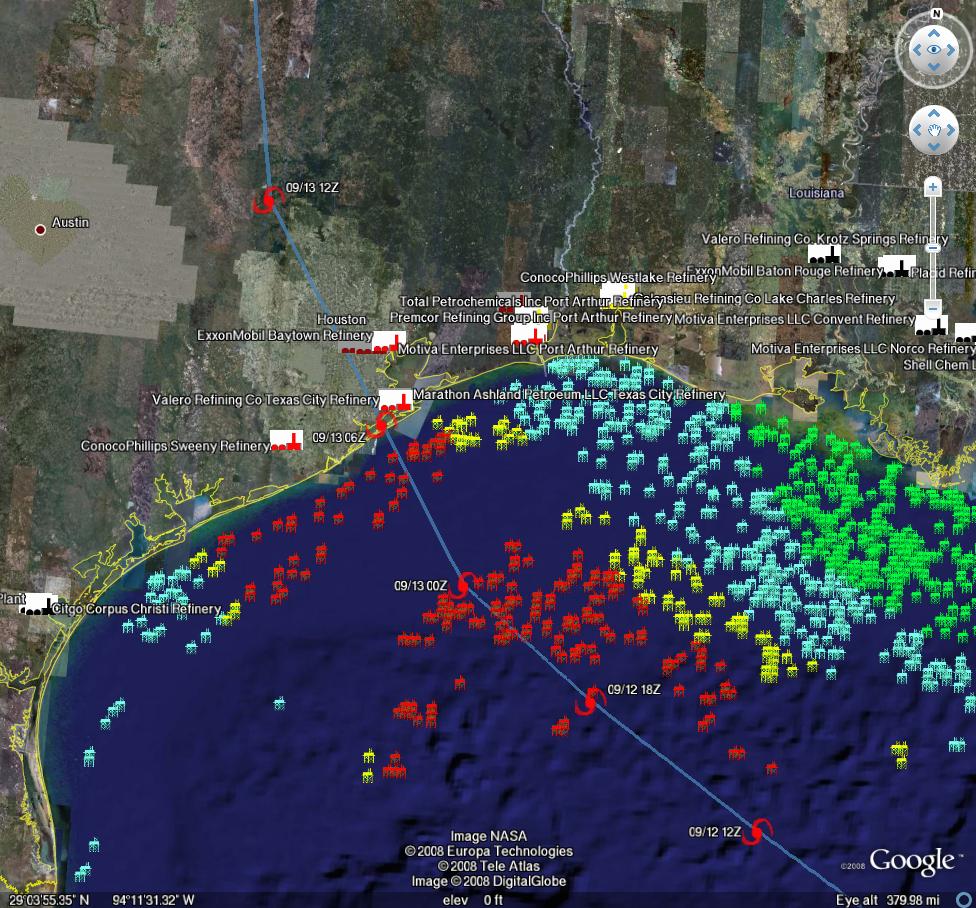This screenshot has height=908, width=976.
Task: Pan the map left with the move joystick arrow
Action: (x=916, y=130)
